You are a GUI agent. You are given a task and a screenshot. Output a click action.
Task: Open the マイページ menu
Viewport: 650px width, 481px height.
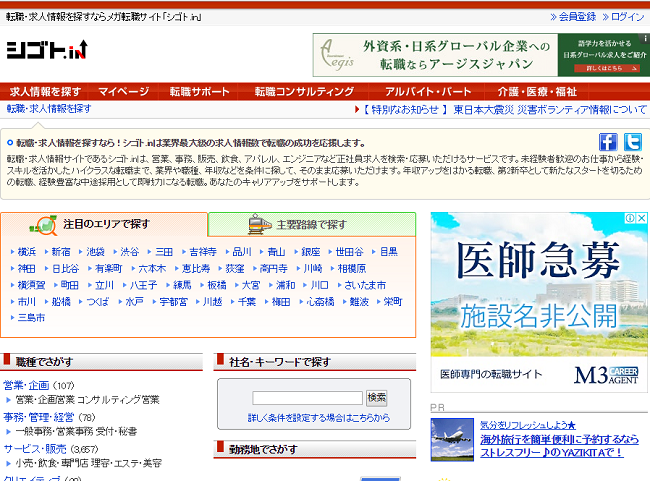[x=124, y=92]
